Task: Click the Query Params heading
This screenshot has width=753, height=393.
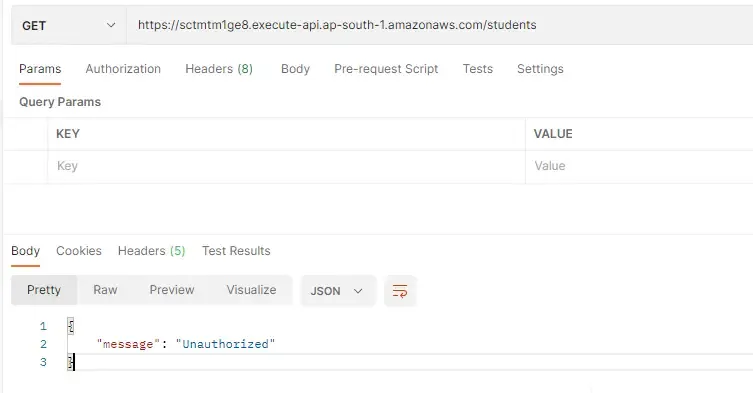Action: tap(60, 102)
